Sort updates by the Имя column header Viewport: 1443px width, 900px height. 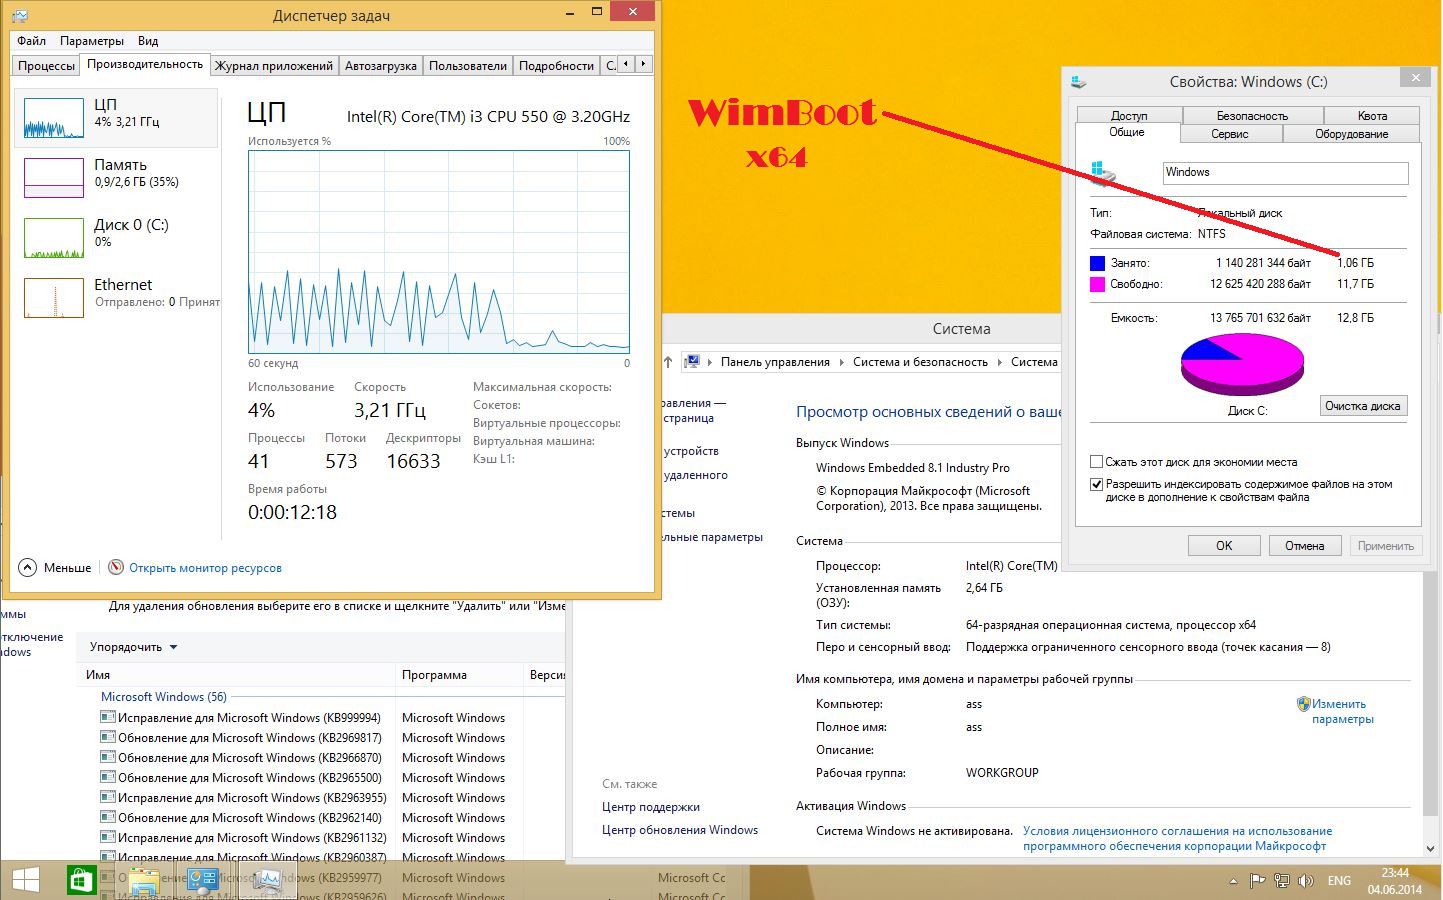[237, 675]
